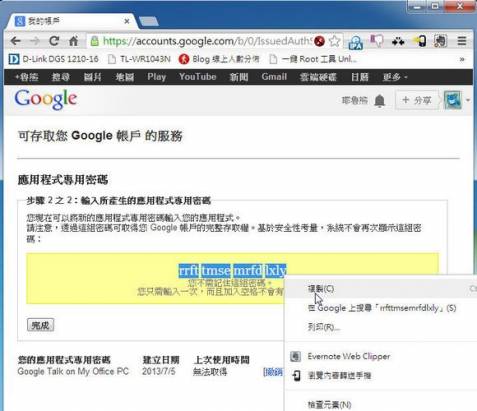
Task: Open the home page icon
Action: pyautogui.click(x=73, y=41)
